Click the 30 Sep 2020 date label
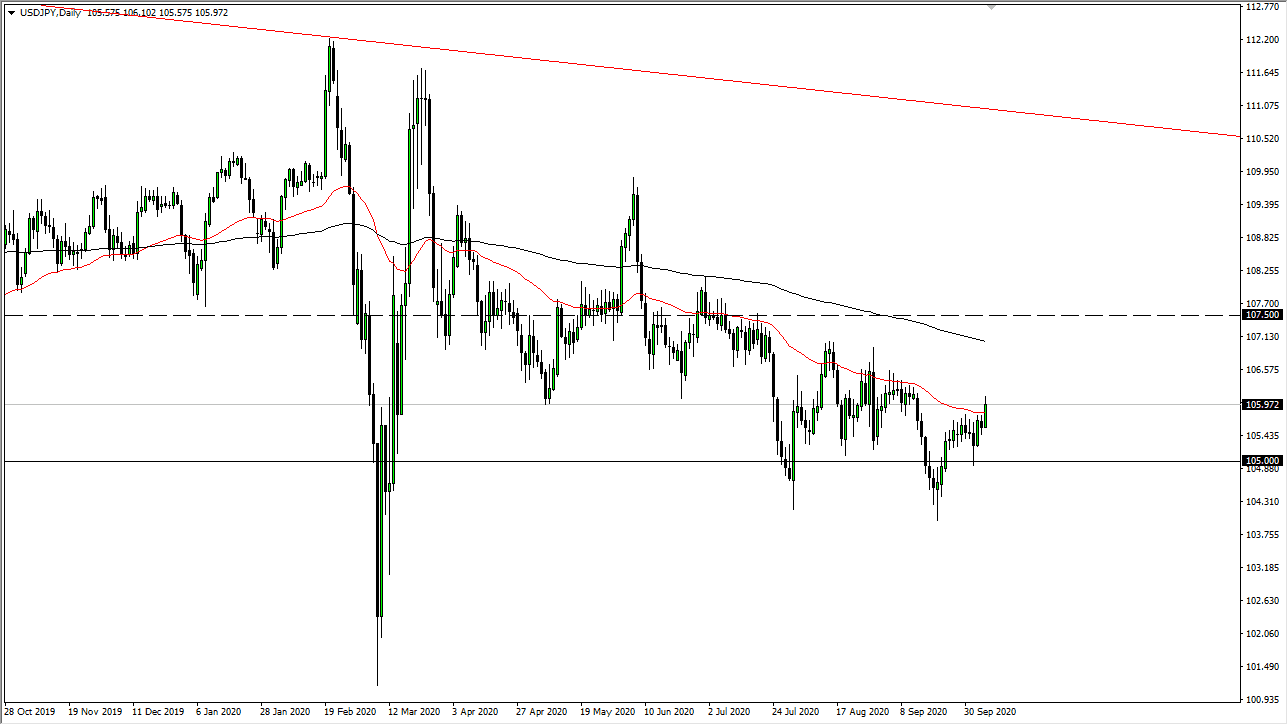The height and width of the screenshot is (725, 1288). point(991,712)
